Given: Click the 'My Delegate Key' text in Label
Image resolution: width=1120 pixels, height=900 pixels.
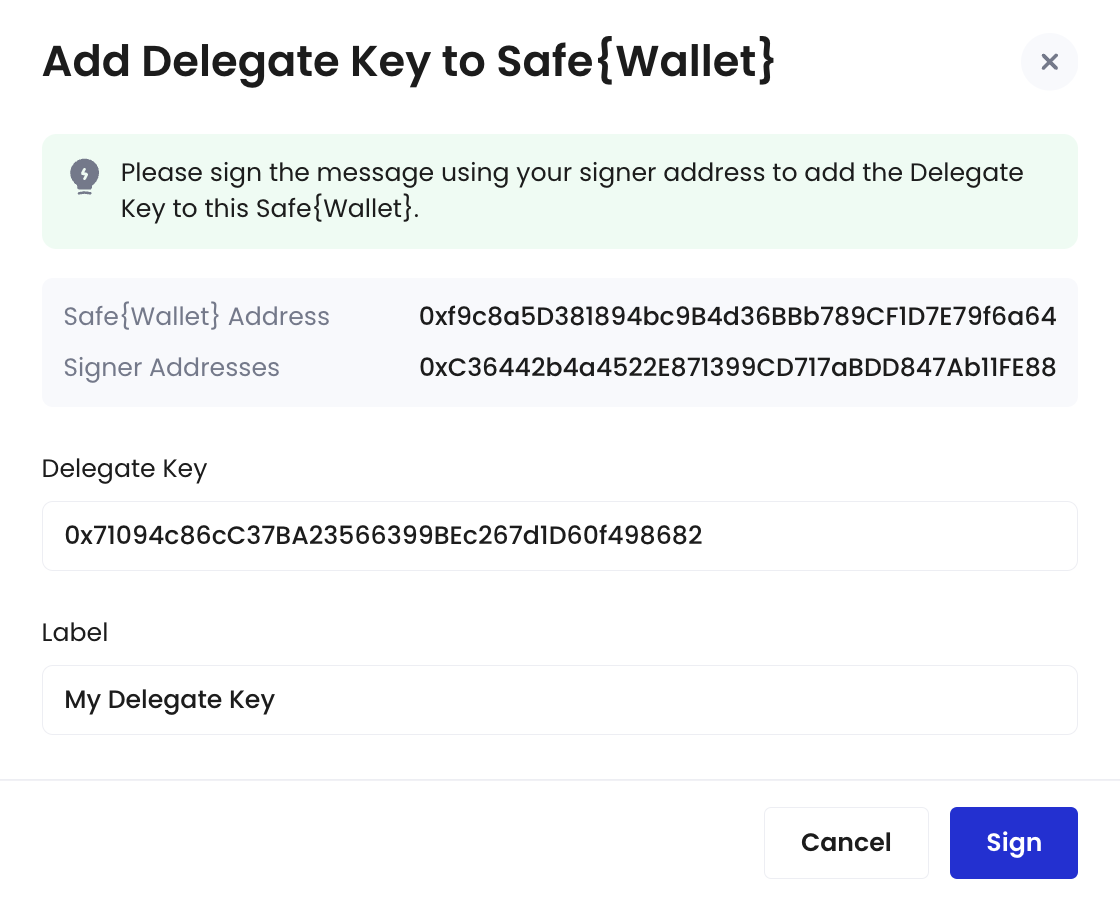Looking at the screenshot, I should (x=169, y=700).
